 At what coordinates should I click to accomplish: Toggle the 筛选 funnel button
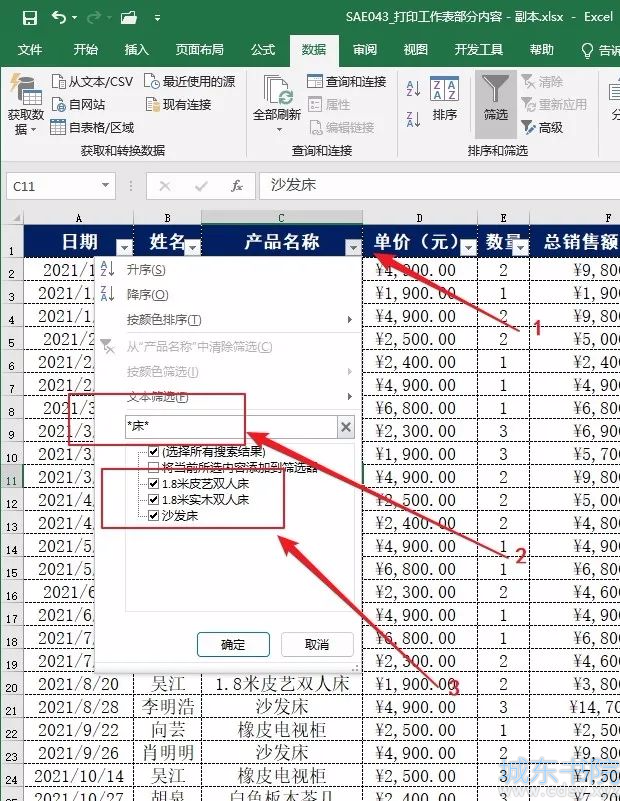[495, 104]
